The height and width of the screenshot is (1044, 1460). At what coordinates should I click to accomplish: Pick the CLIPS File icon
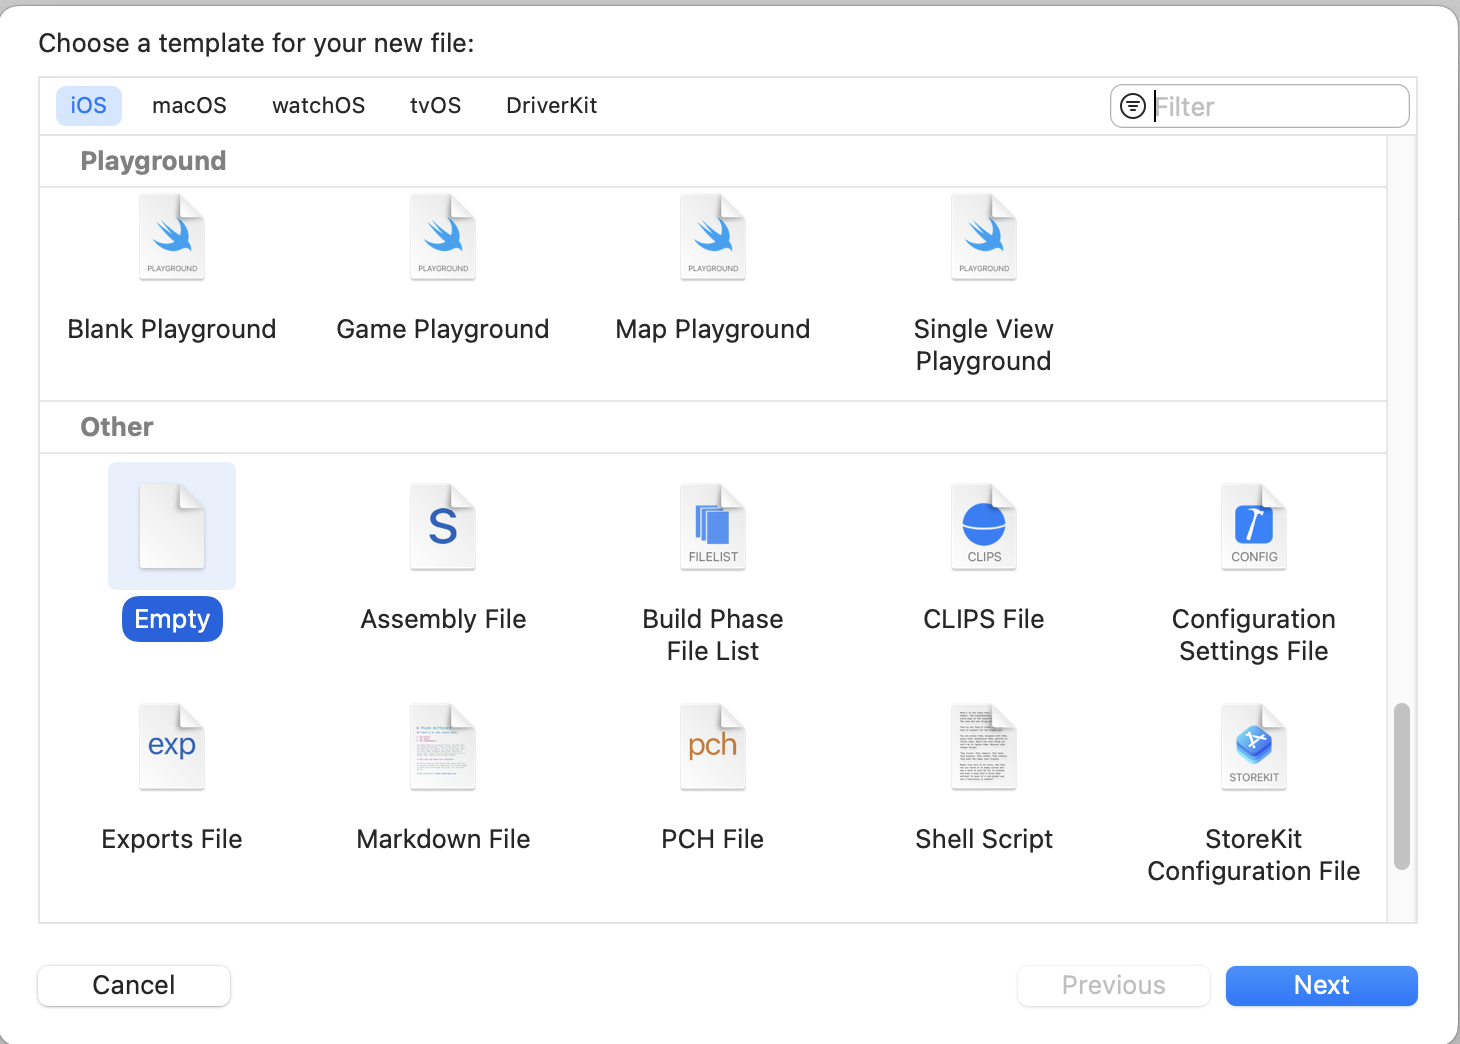tap(984, 526)
